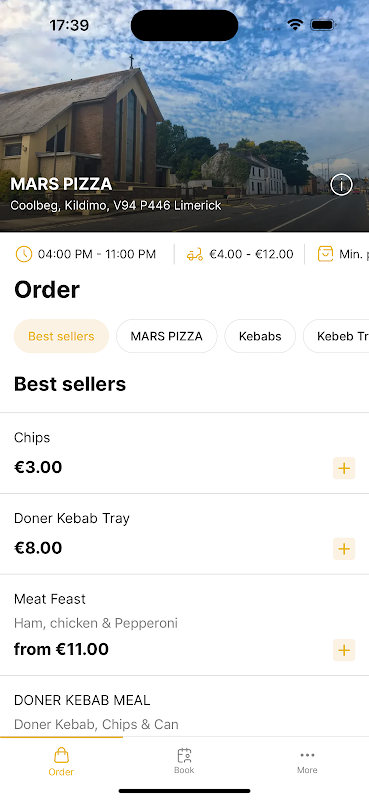This screenshot has height=800, width=369.
Task: Add Doner Kebab Tray with plus icon
Action: pyautogui.click(x=344, y=548)
